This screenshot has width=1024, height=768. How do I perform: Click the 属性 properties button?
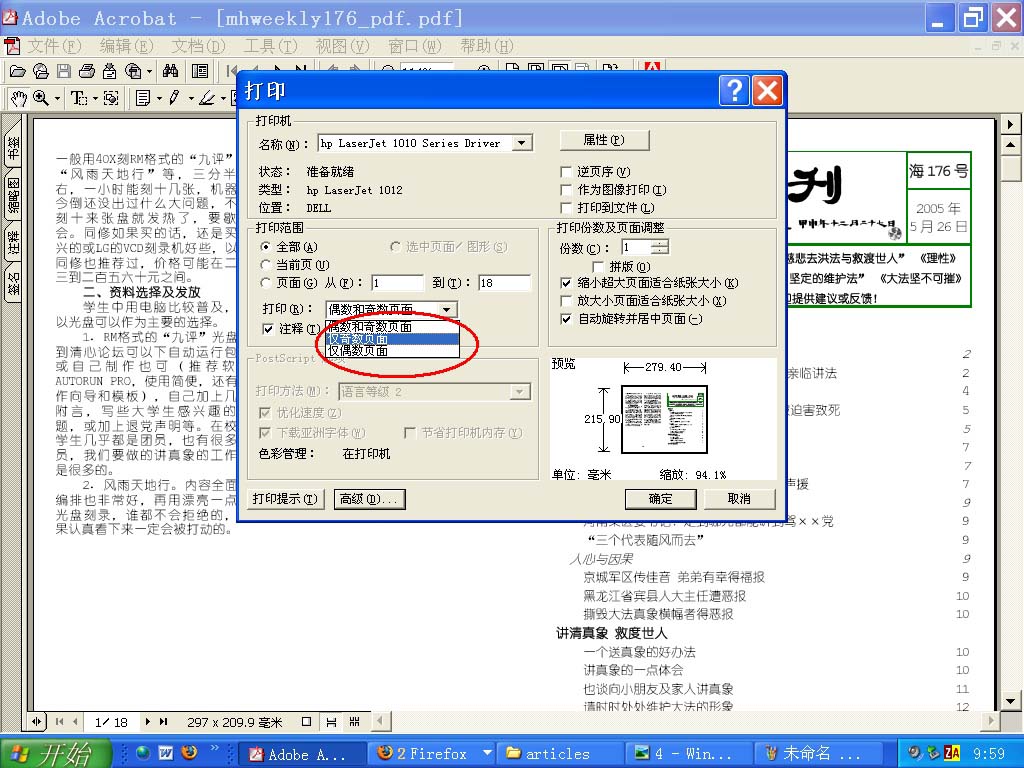point(603,140)
